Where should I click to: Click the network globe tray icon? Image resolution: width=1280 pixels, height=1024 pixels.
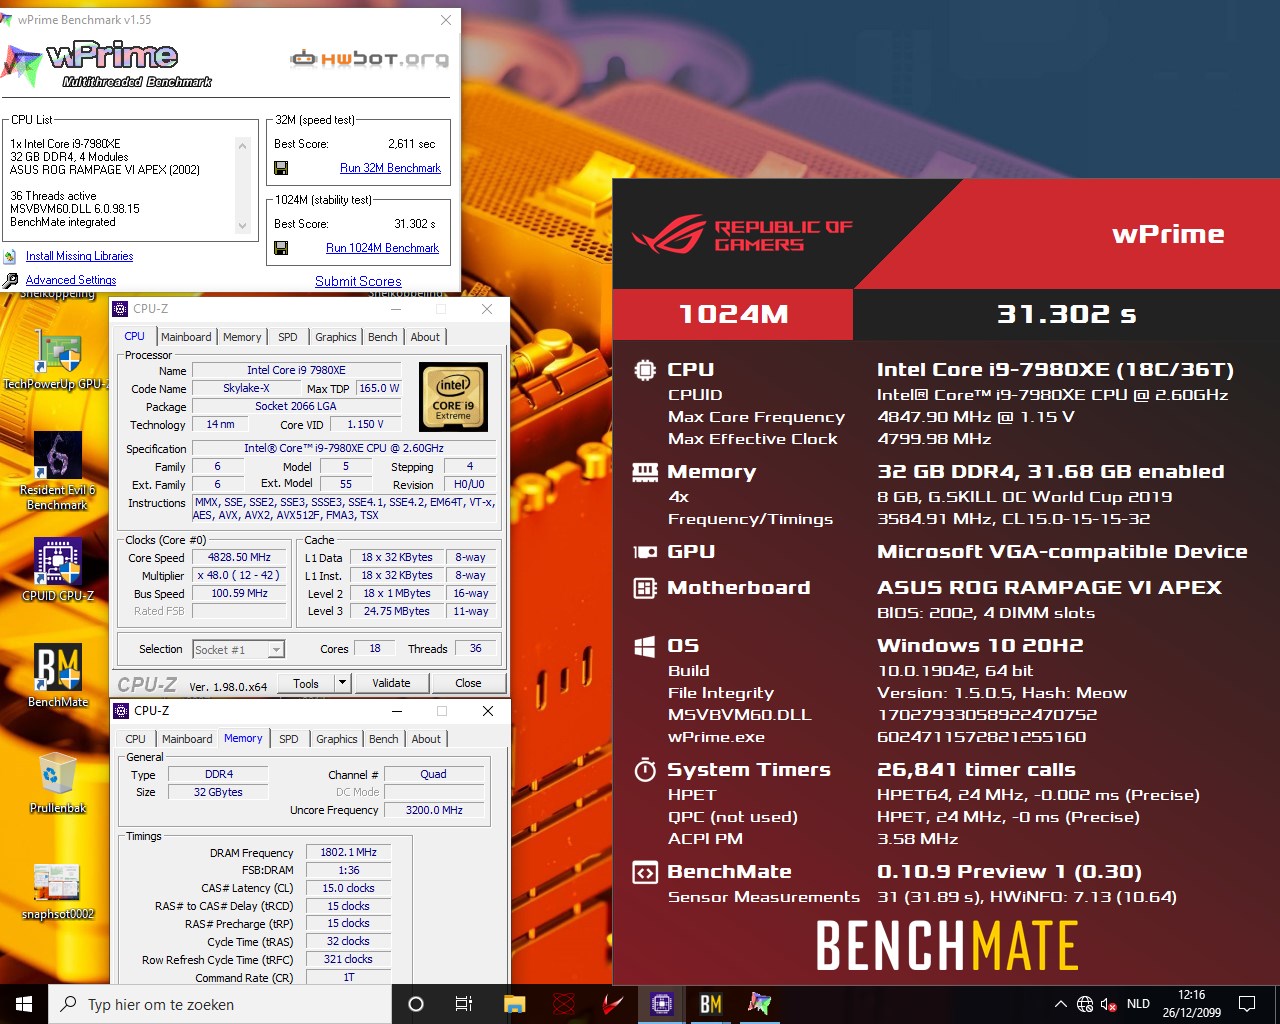[1085, 1004]
